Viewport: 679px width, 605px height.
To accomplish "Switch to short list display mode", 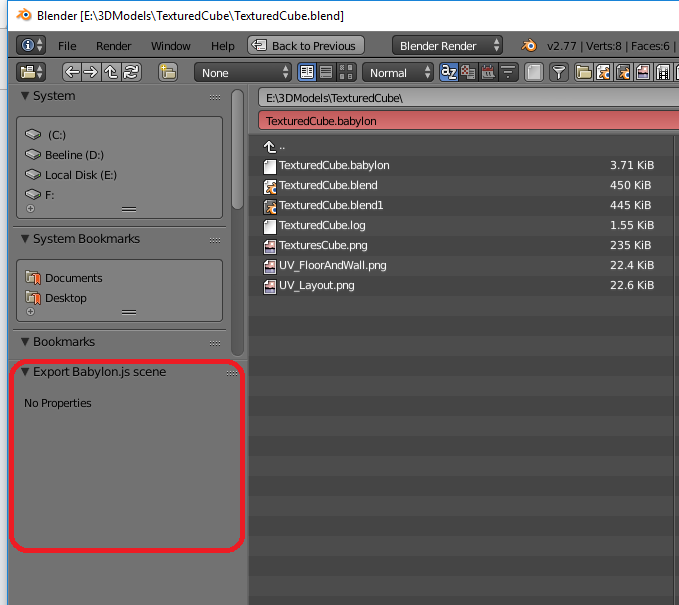I will (307, 72).
